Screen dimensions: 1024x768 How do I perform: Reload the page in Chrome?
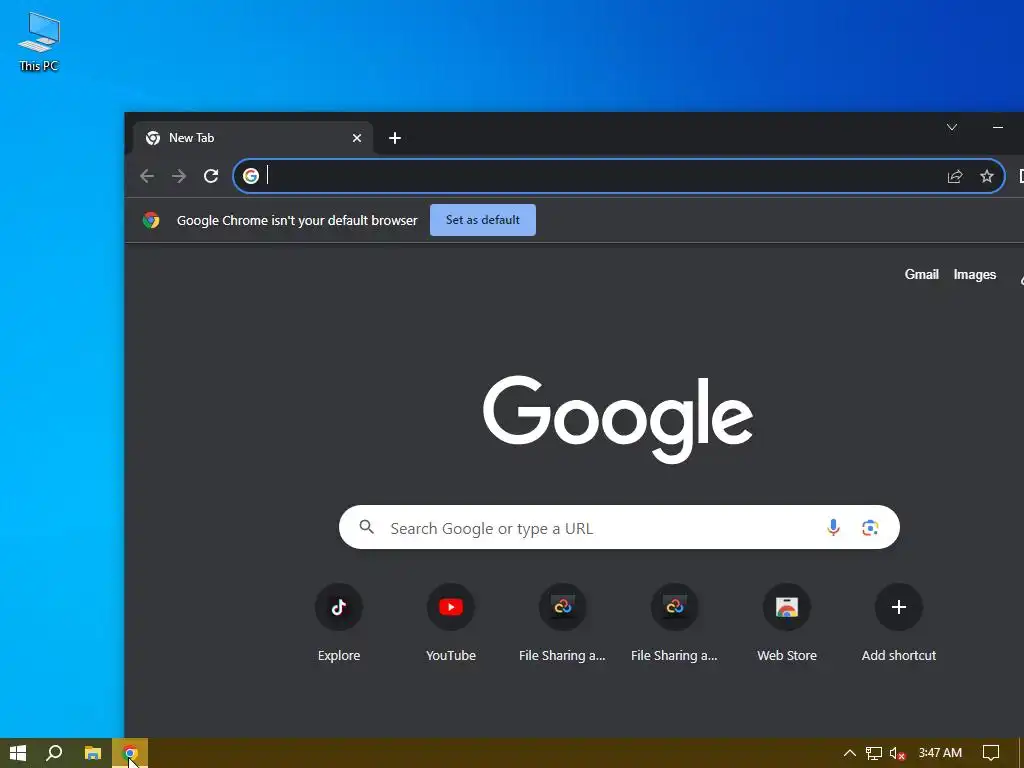click(211, 176)
